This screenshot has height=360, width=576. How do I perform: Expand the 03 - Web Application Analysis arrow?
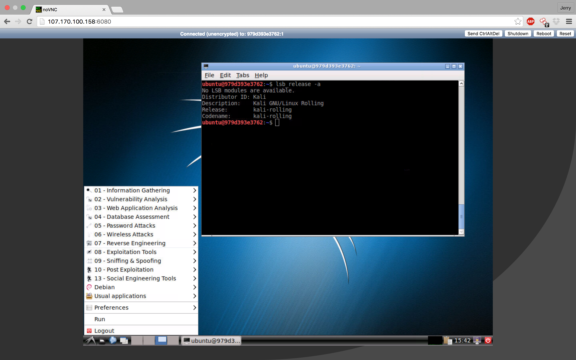[x=194, y=208]
